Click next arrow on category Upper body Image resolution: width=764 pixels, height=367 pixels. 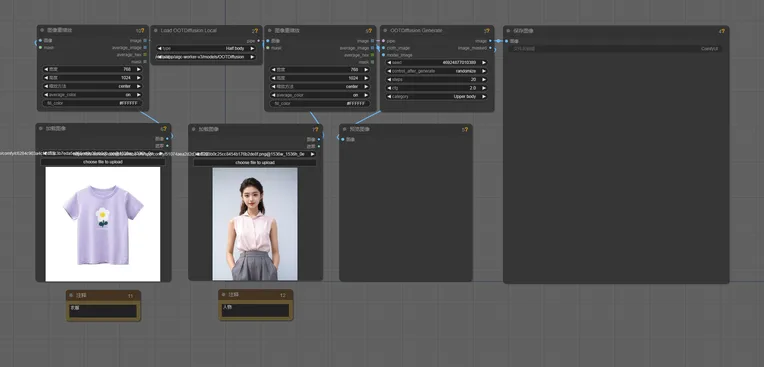click(x=484, y=97)
